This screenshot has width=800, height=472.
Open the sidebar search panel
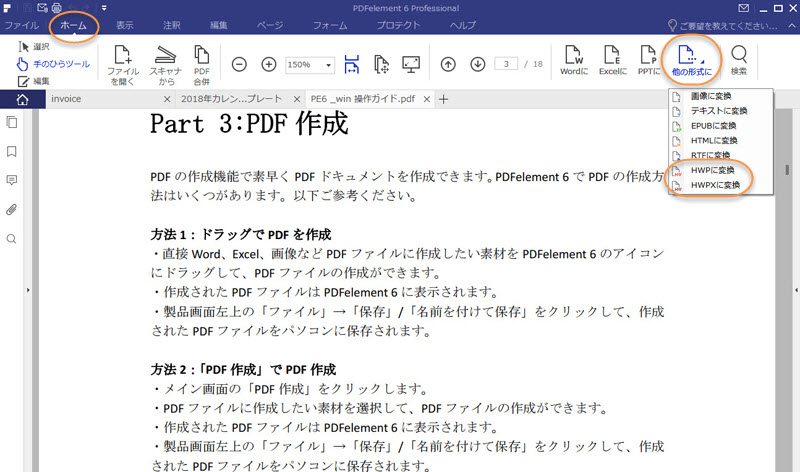pos(11,239)
